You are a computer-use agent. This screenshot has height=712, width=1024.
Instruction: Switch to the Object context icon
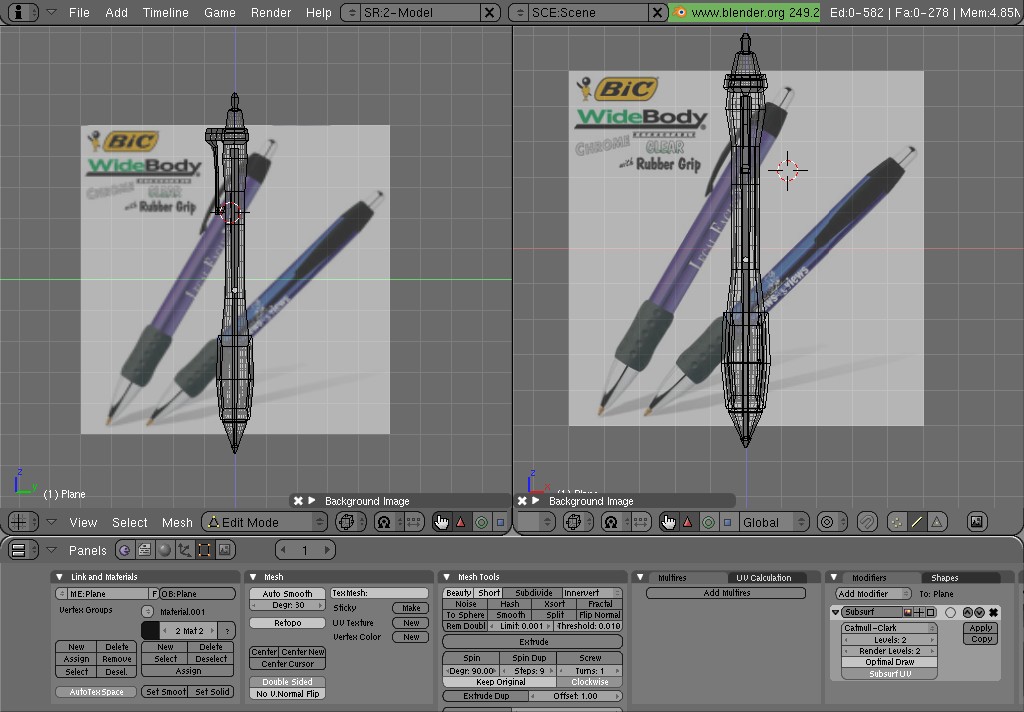185,550
